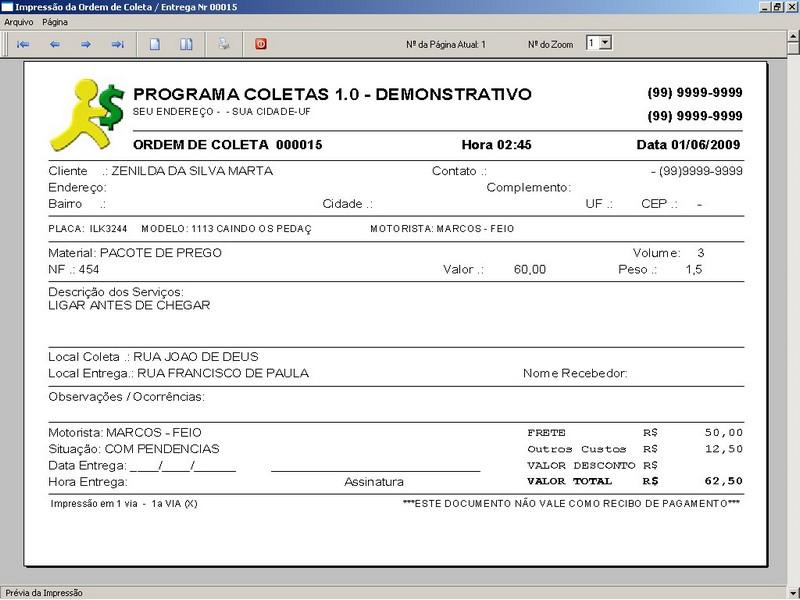Click the 'Nome Recebedor:' label
This screenshot has height=600, width=800.
pos(575,373)
